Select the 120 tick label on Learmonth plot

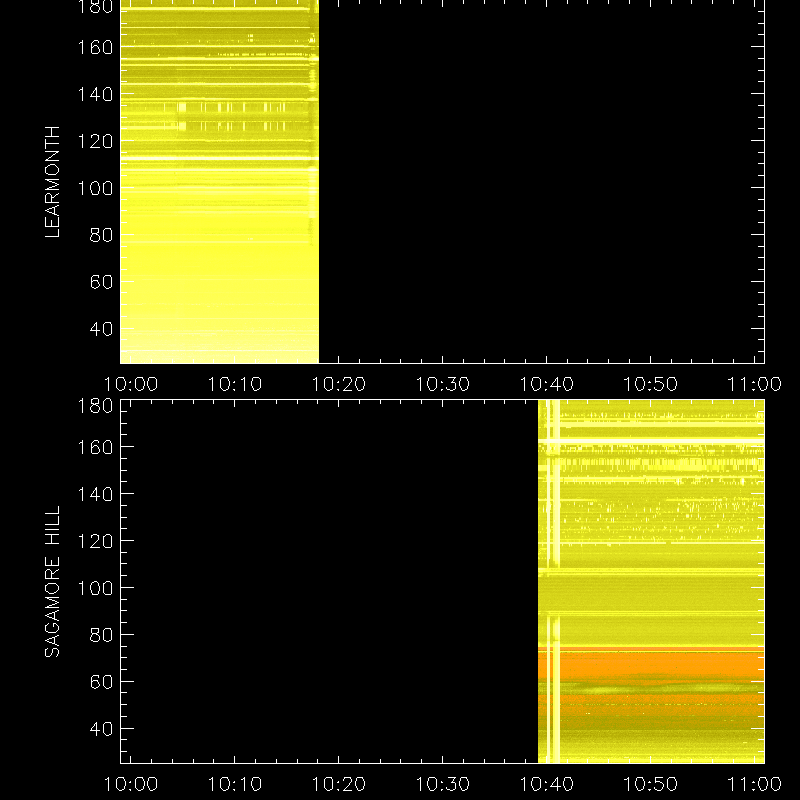click(95, 141)
